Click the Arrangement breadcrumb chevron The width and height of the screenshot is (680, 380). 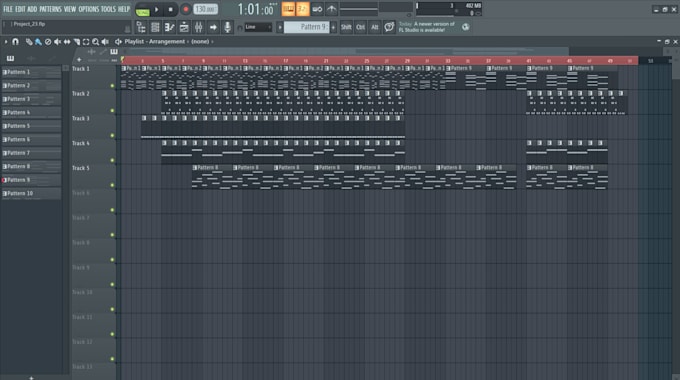188,42
